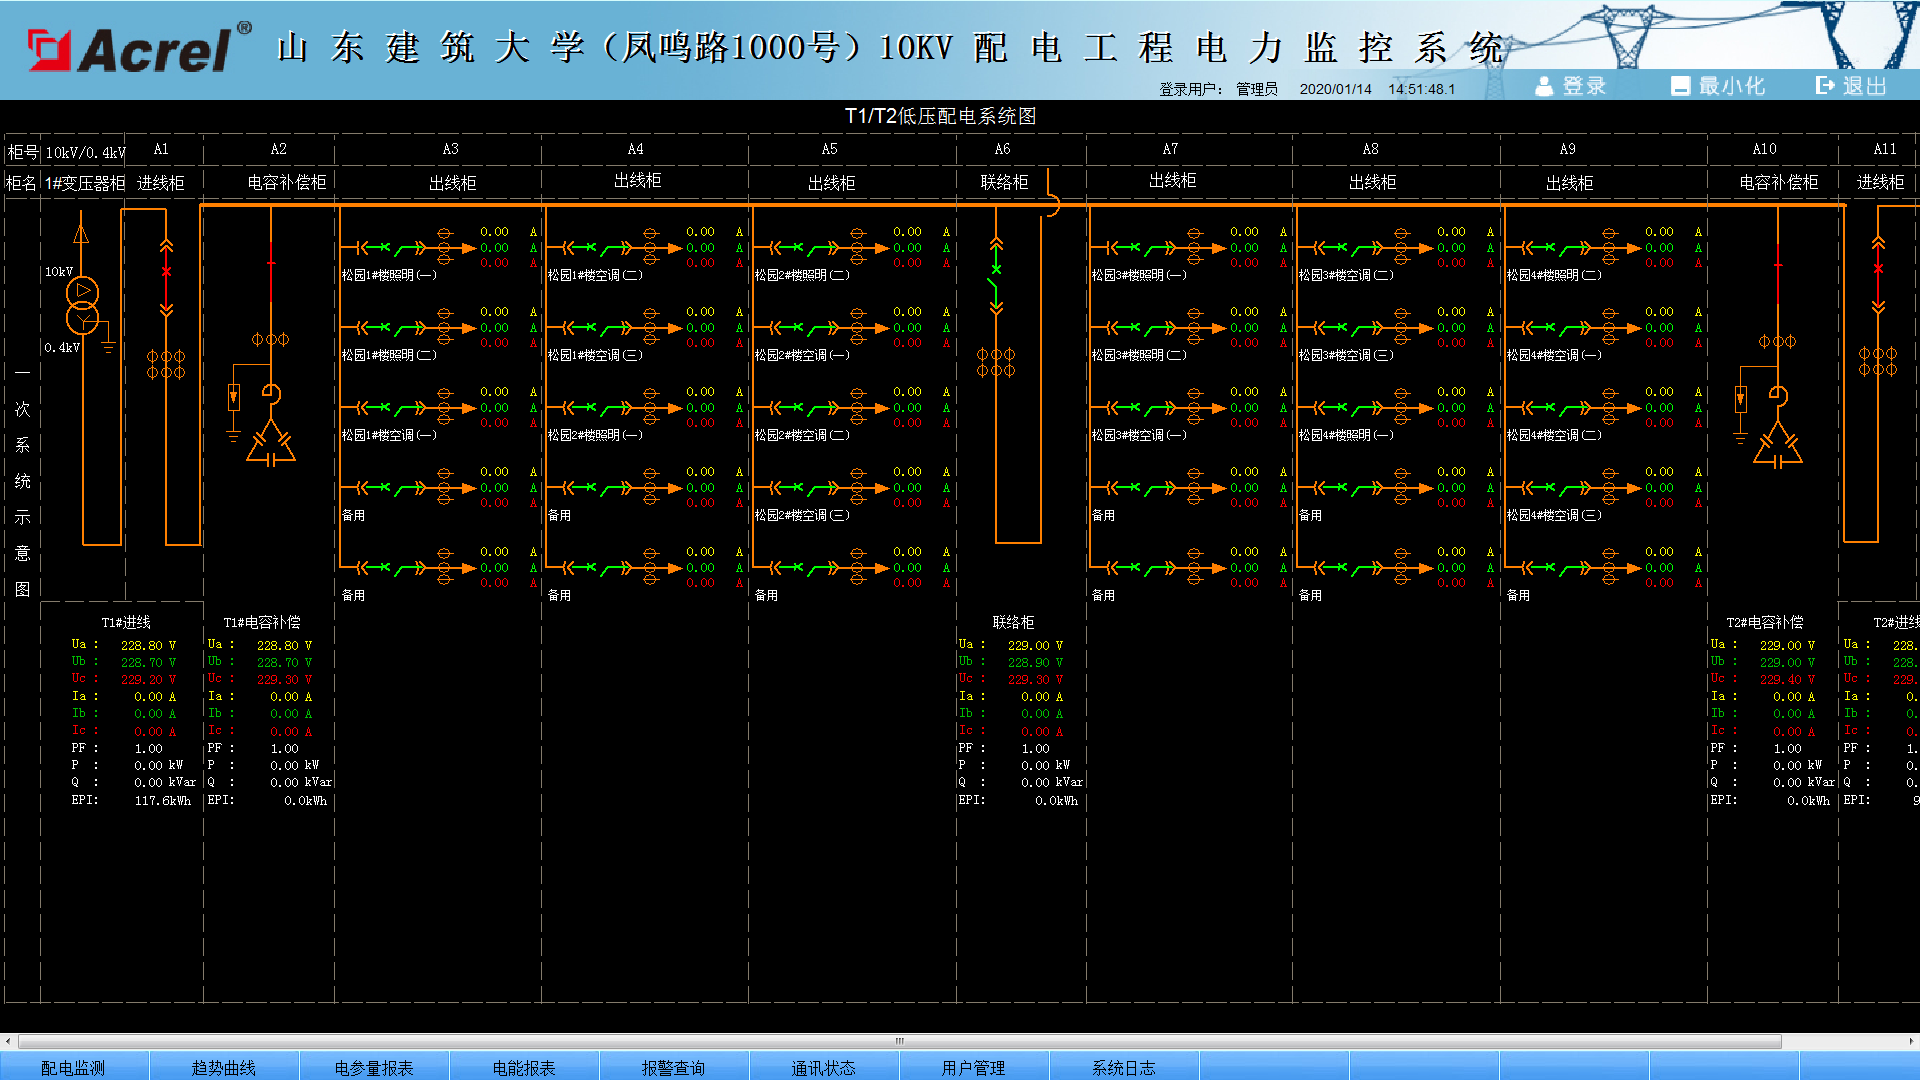
Task: Click the 用户管理 button
Action: [973, 1067]
